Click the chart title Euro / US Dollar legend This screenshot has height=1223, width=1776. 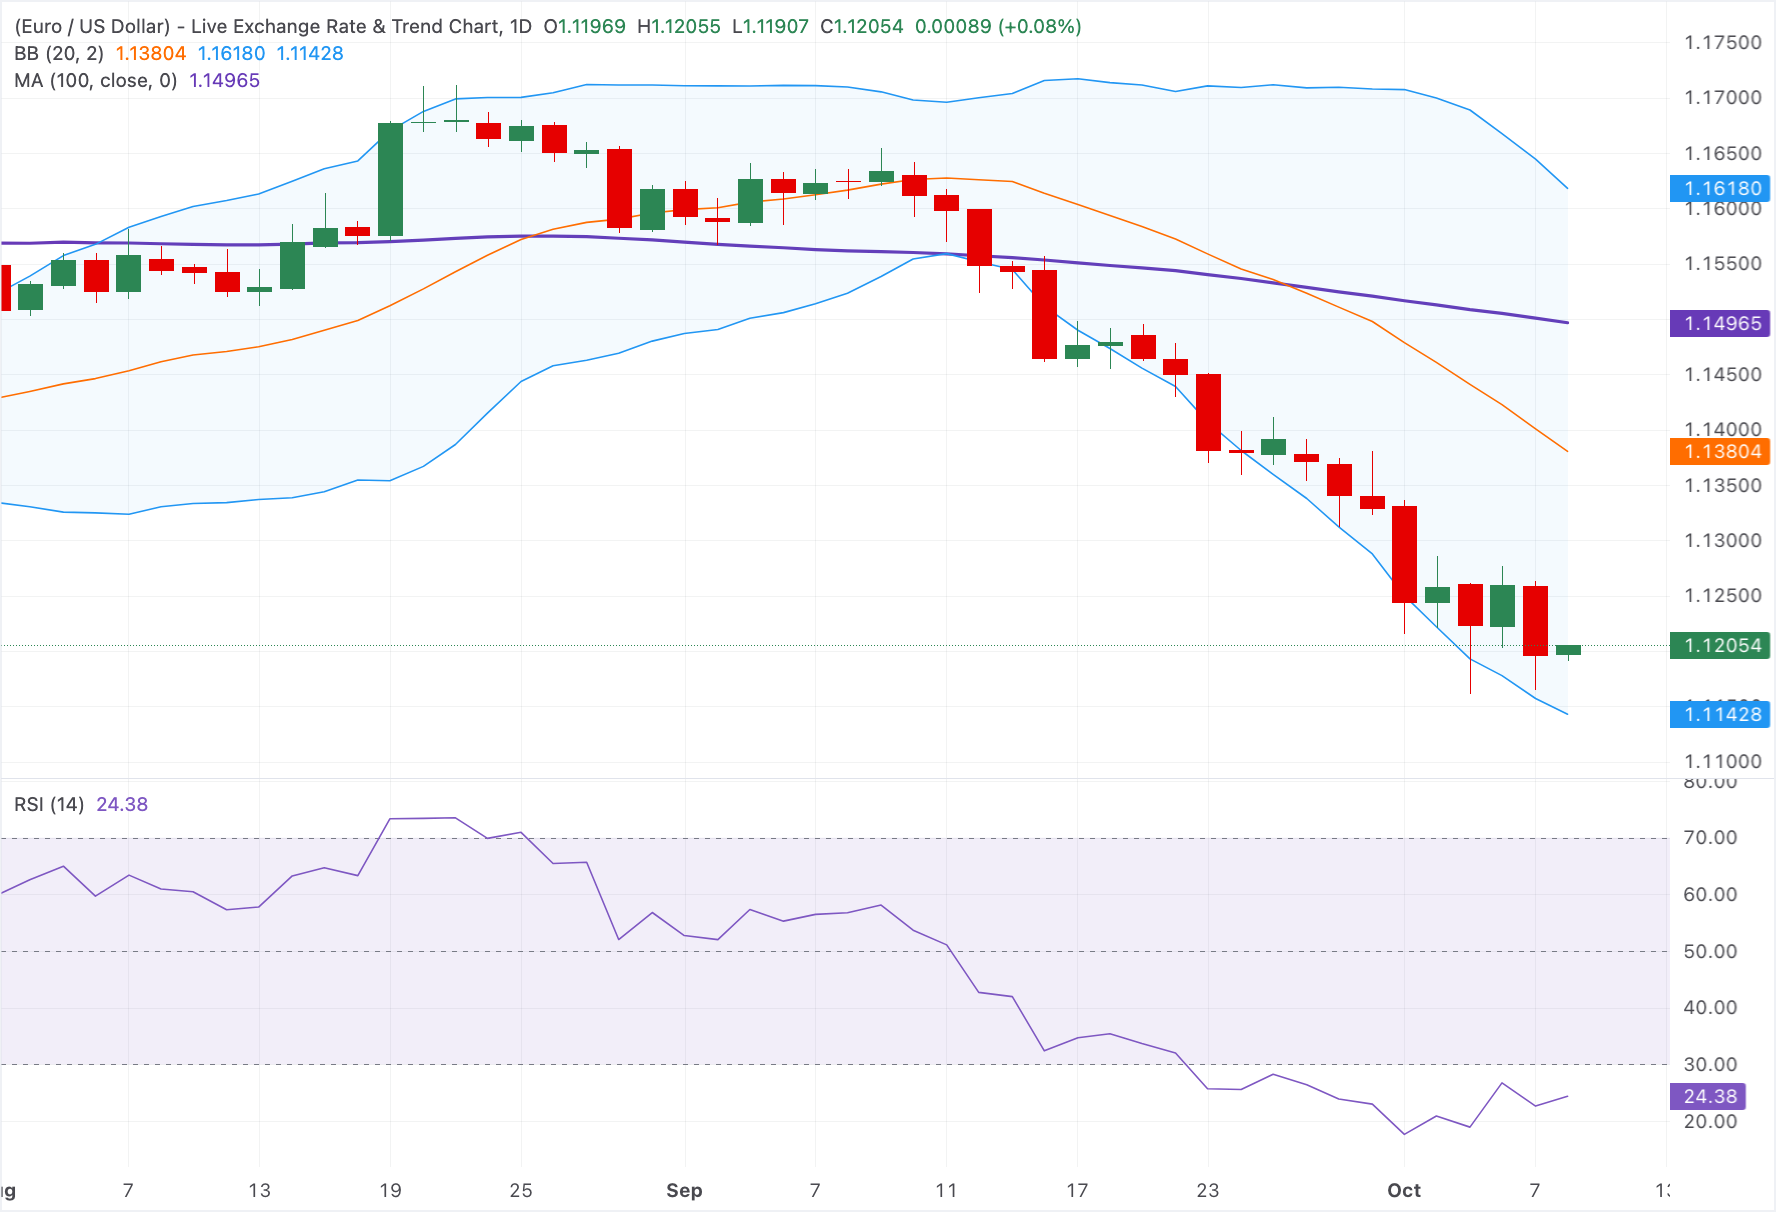point(273,27)
